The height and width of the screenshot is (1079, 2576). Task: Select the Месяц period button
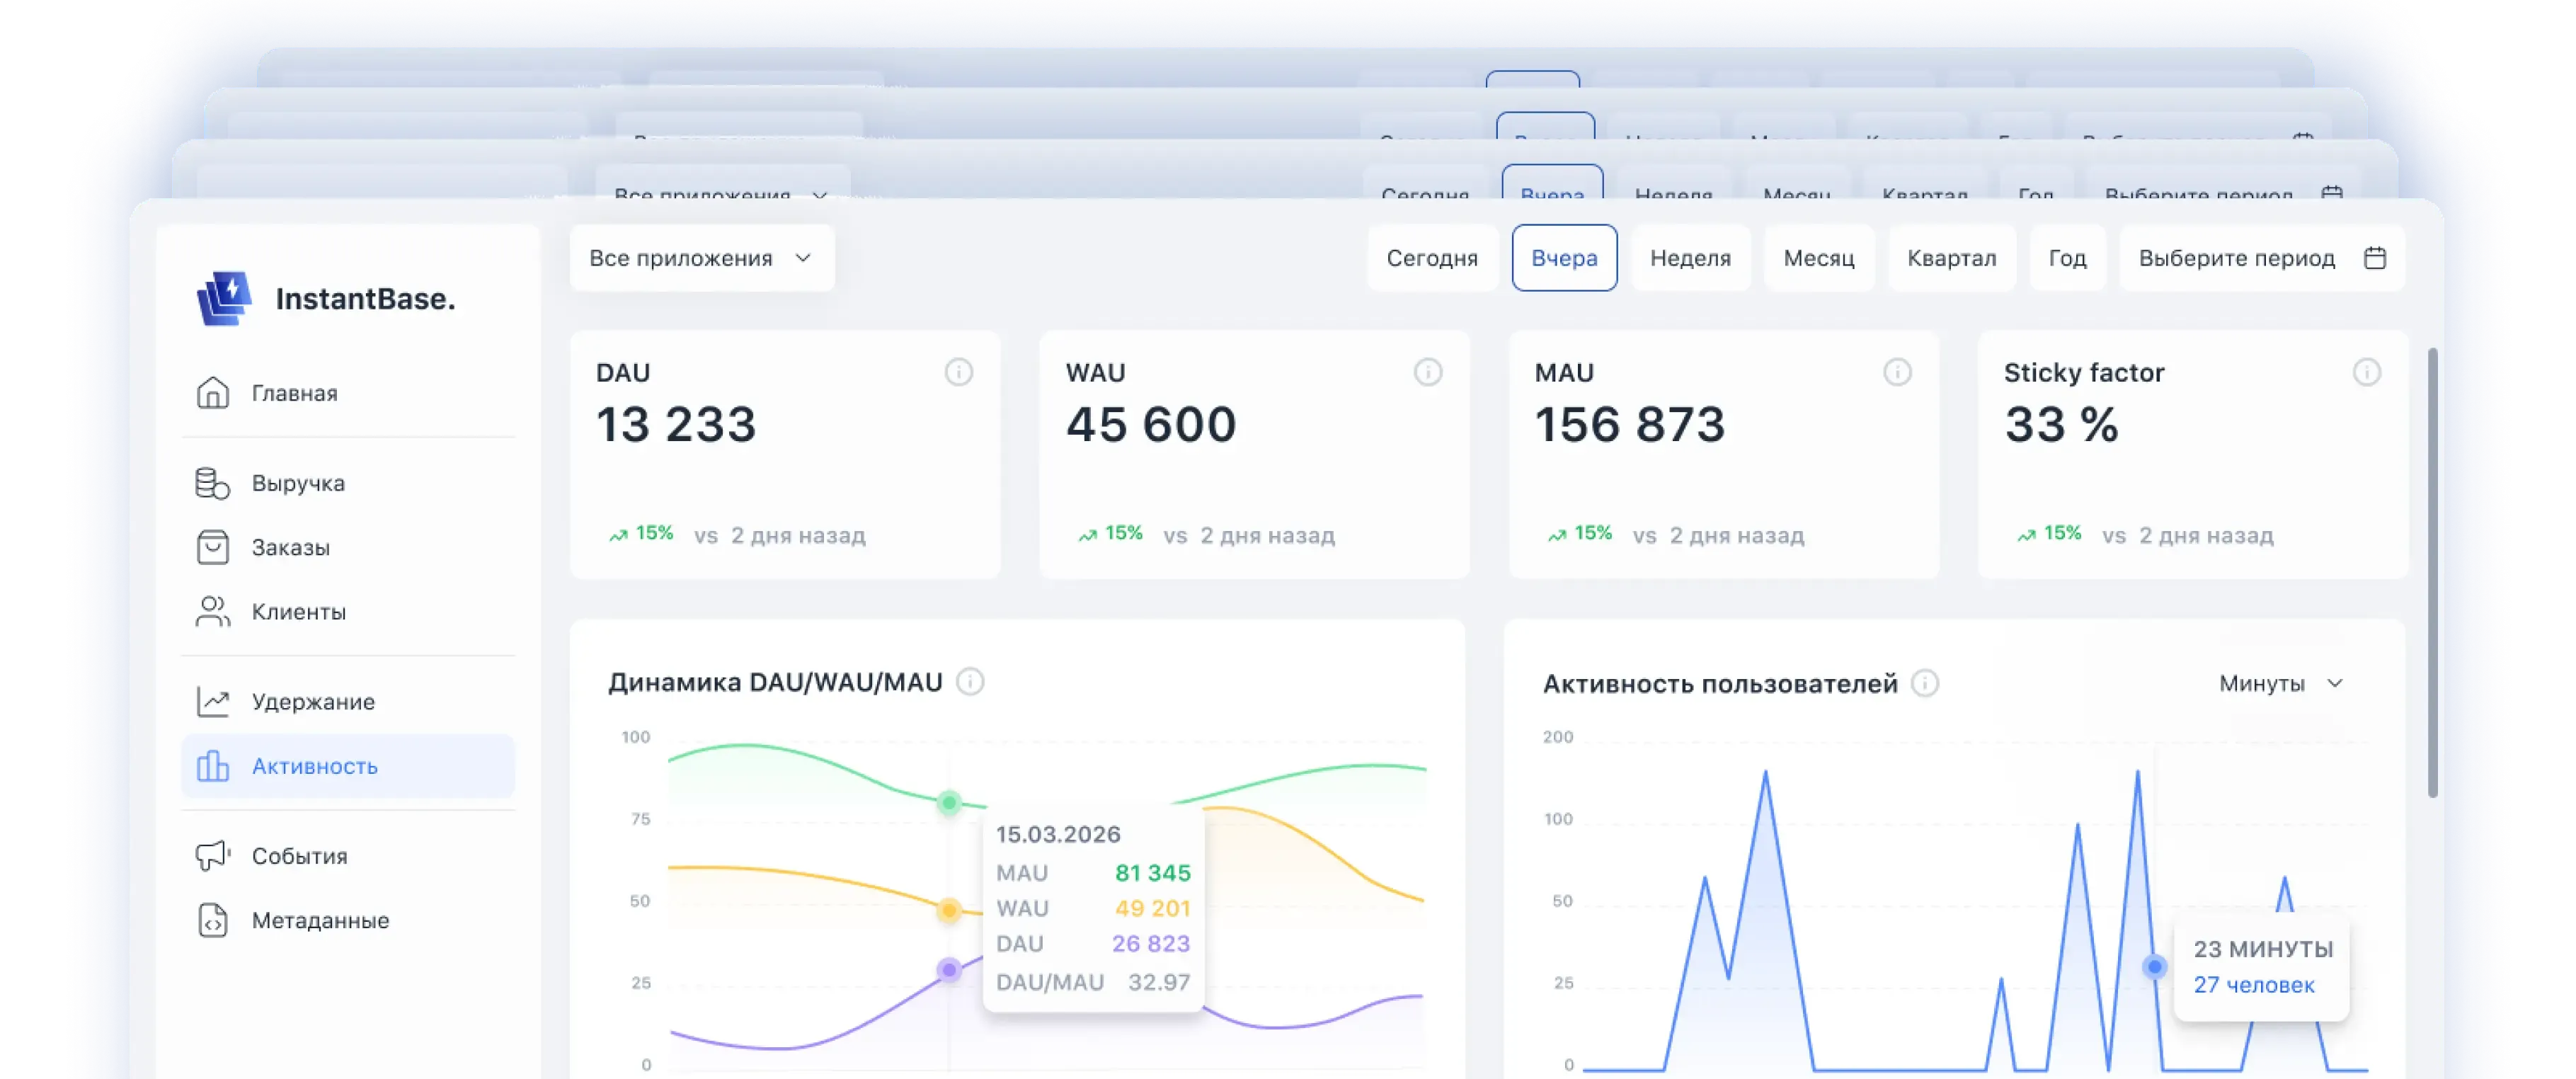[x=1818, y=258]
